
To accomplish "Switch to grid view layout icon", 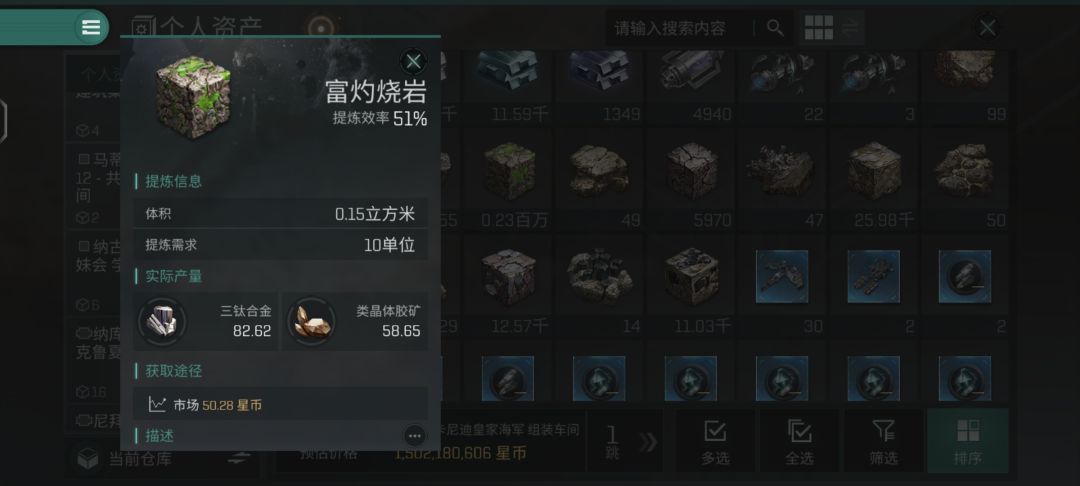I will point(819,28).
